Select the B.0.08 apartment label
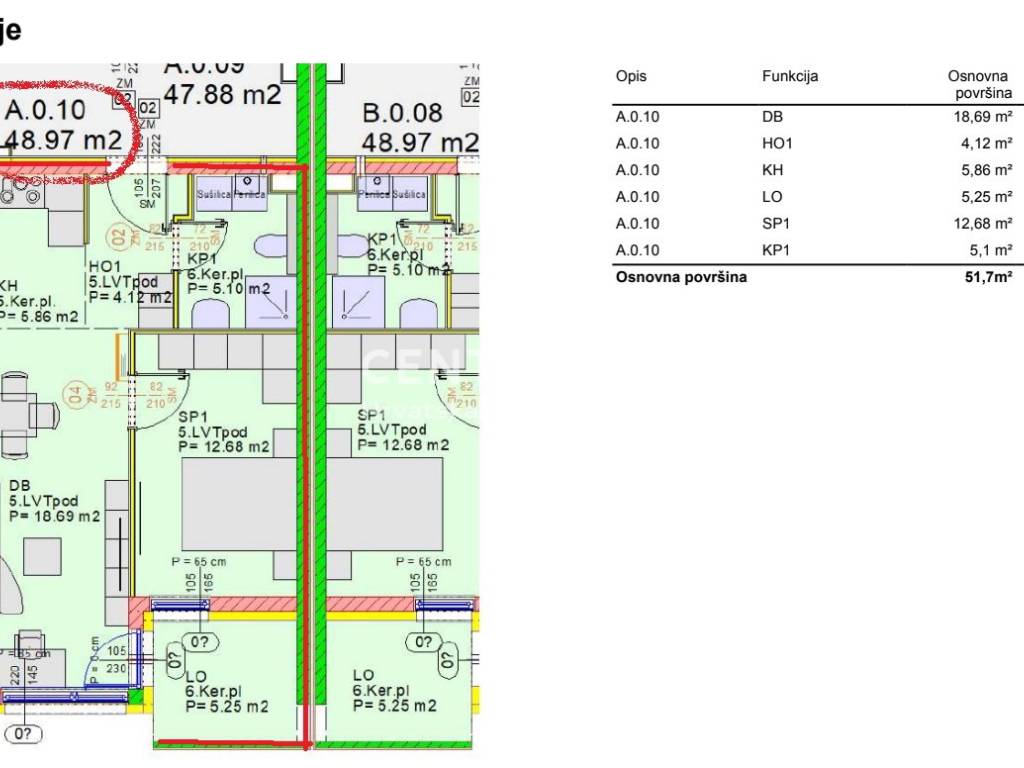1024x768 pixels. 418,128
